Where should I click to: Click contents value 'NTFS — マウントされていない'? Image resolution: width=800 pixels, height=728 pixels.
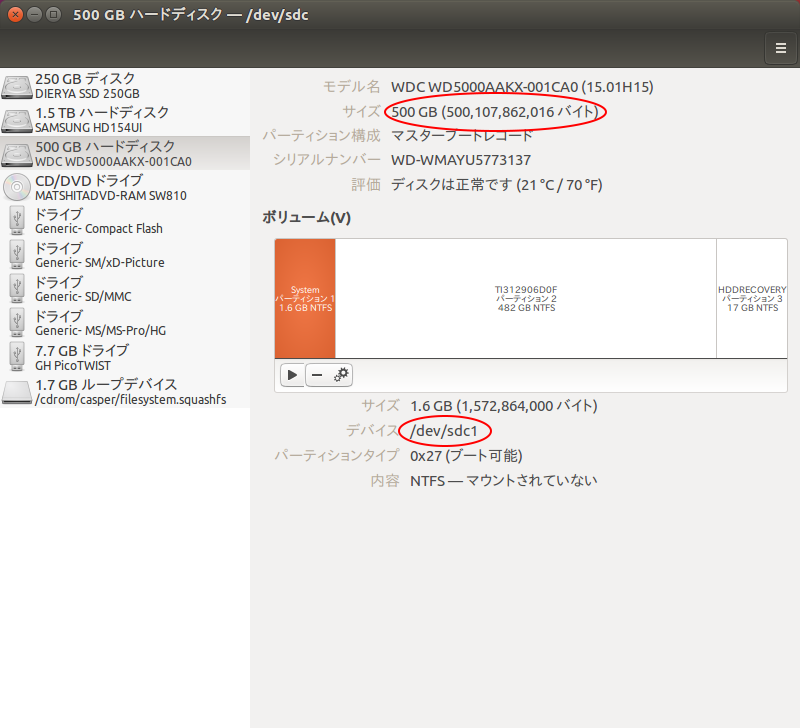pyautogui.click(x=504, y=481)
